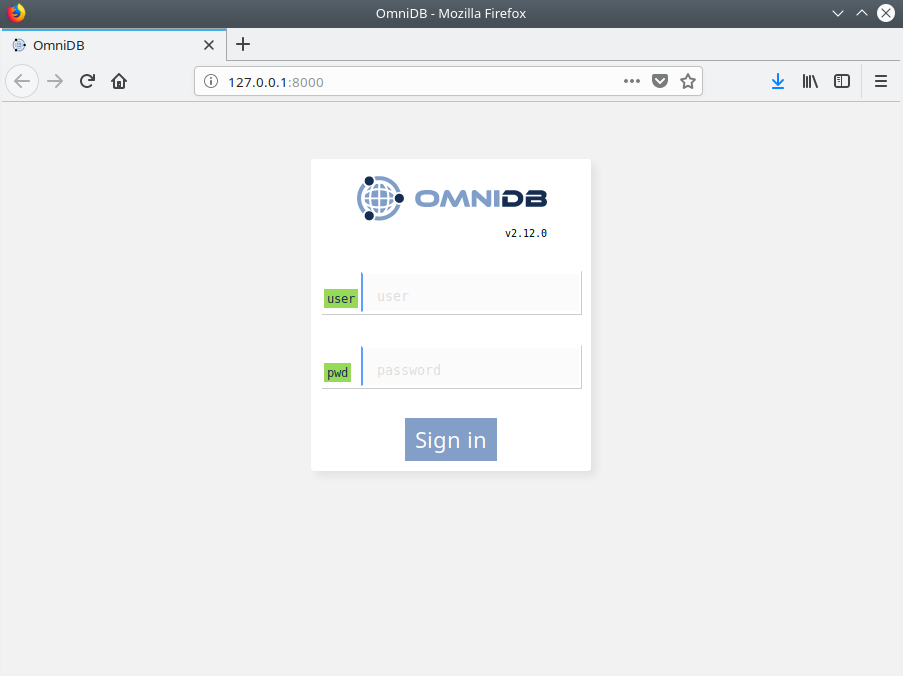Bookmark this page with star icon
The image size is (903, 676).
(688, 82)
